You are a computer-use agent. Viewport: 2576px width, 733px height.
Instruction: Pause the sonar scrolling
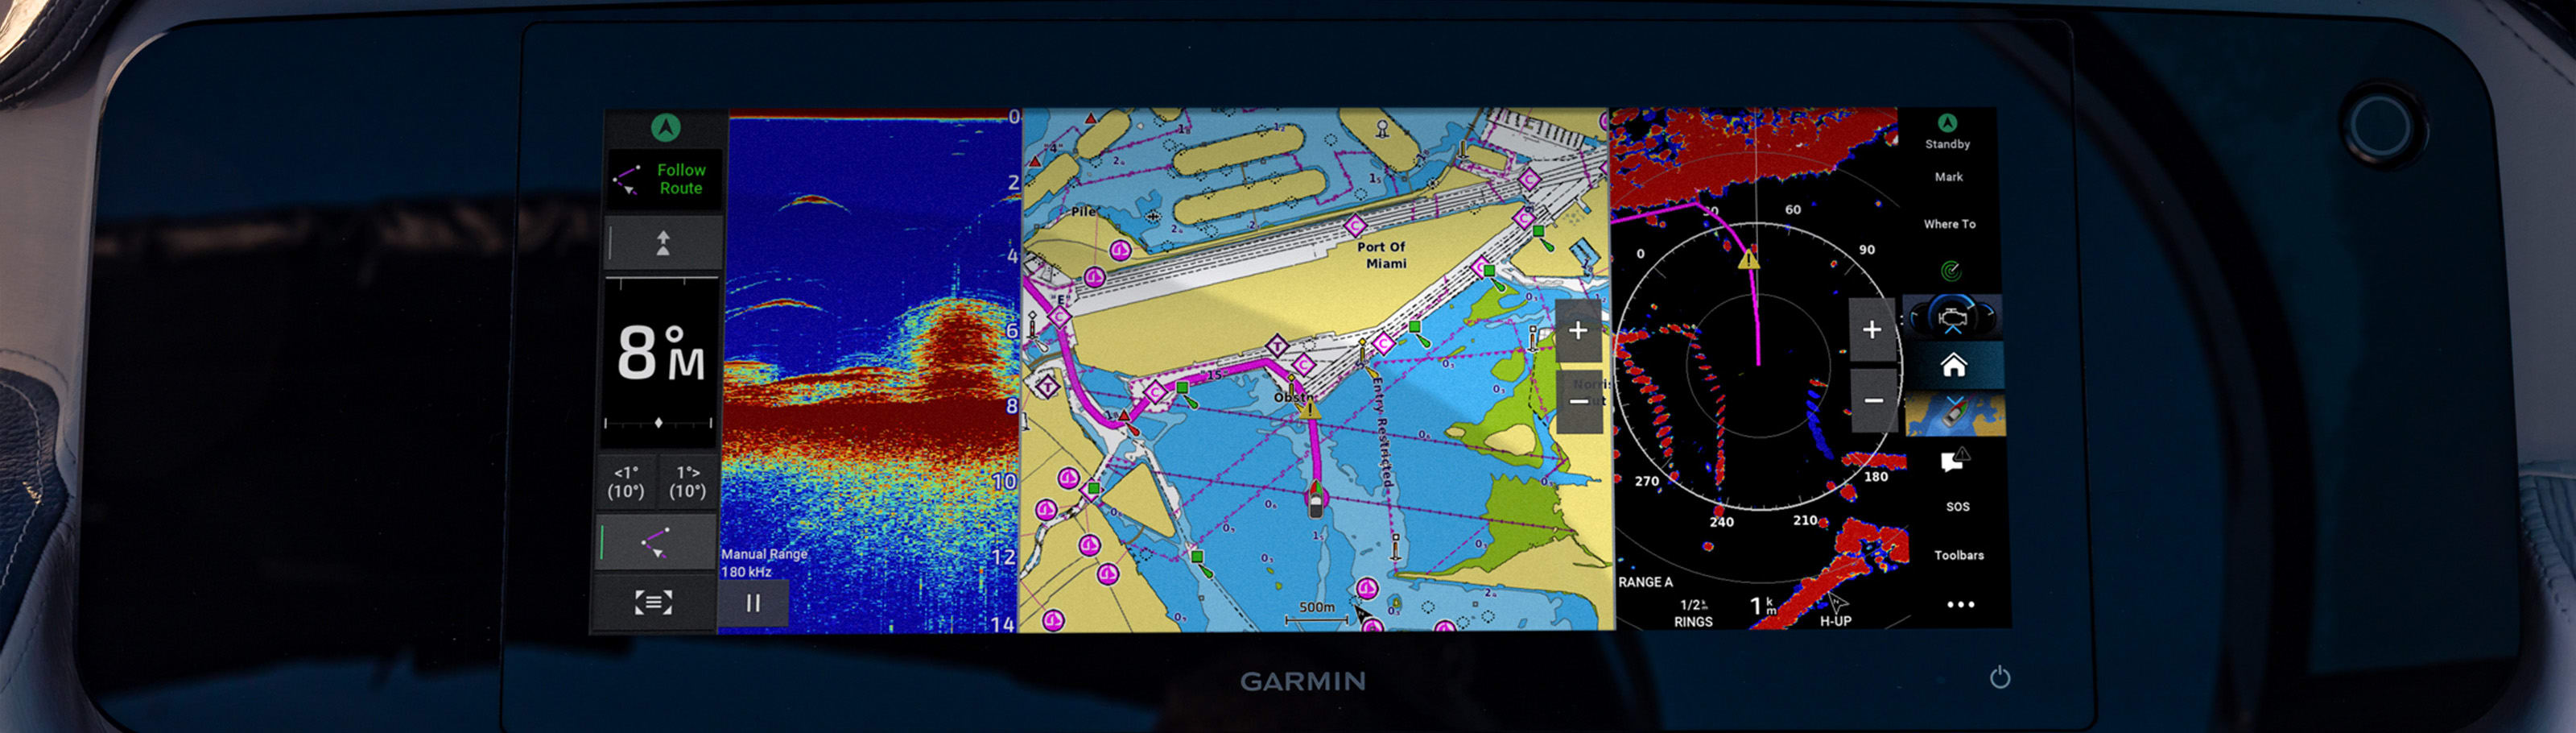(753, 603)
